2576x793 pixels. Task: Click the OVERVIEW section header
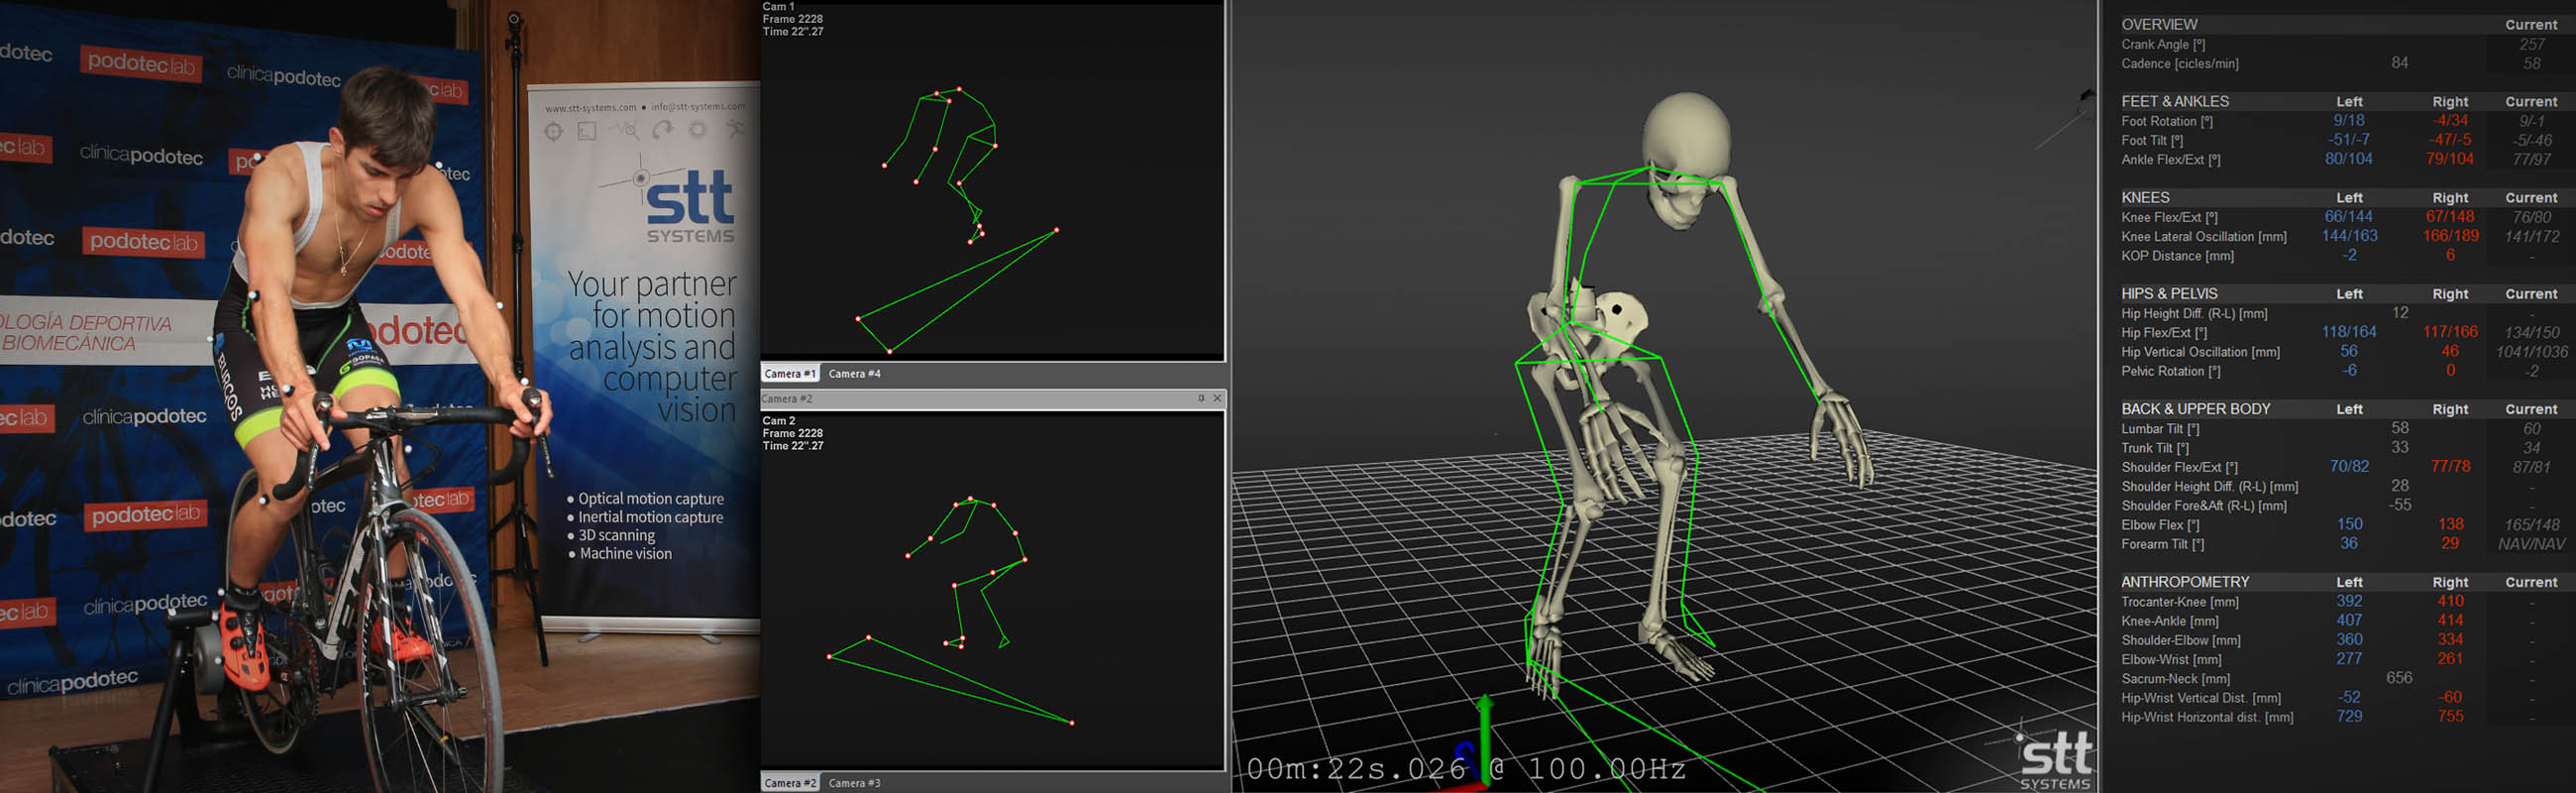[2159, 25]
